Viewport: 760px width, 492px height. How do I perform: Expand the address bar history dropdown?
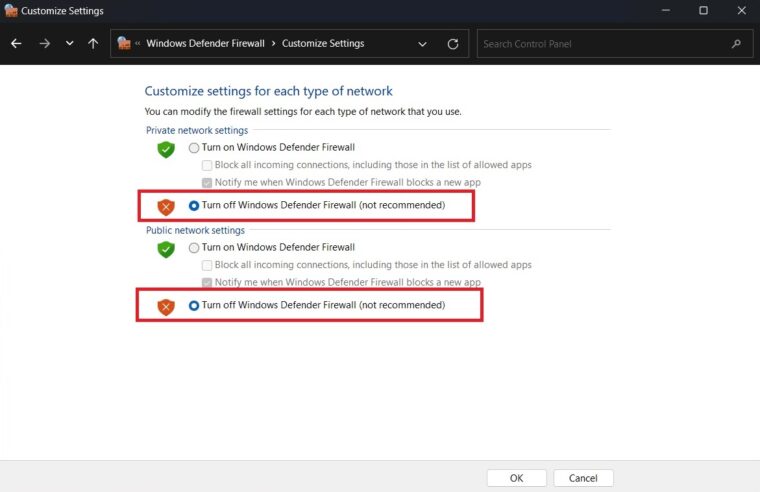(x=422, y=44)
